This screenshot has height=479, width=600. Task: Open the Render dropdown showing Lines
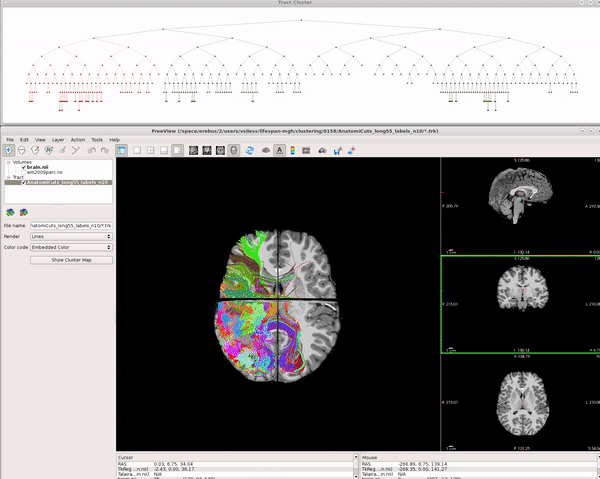coord(71,236)
